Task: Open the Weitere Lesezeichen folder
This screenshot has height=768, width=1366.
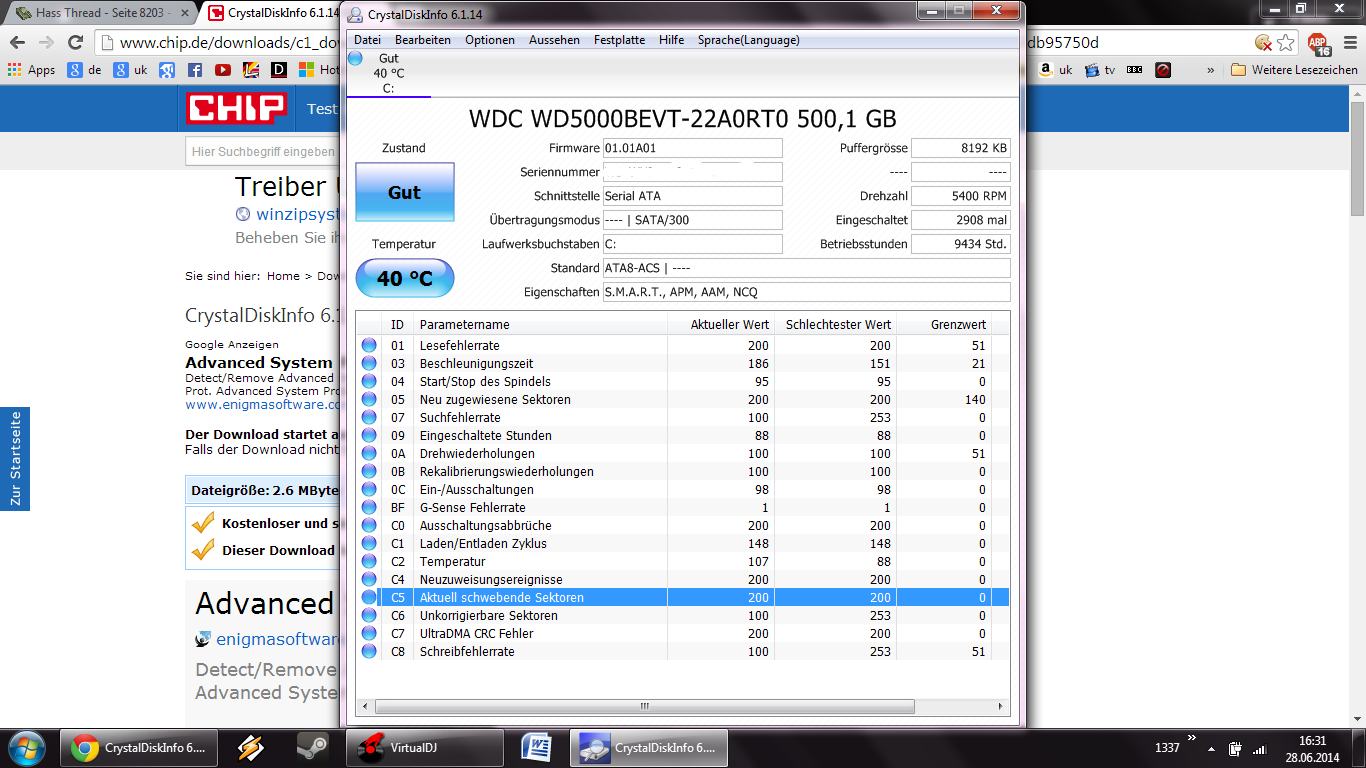Action: point(1294,70)
